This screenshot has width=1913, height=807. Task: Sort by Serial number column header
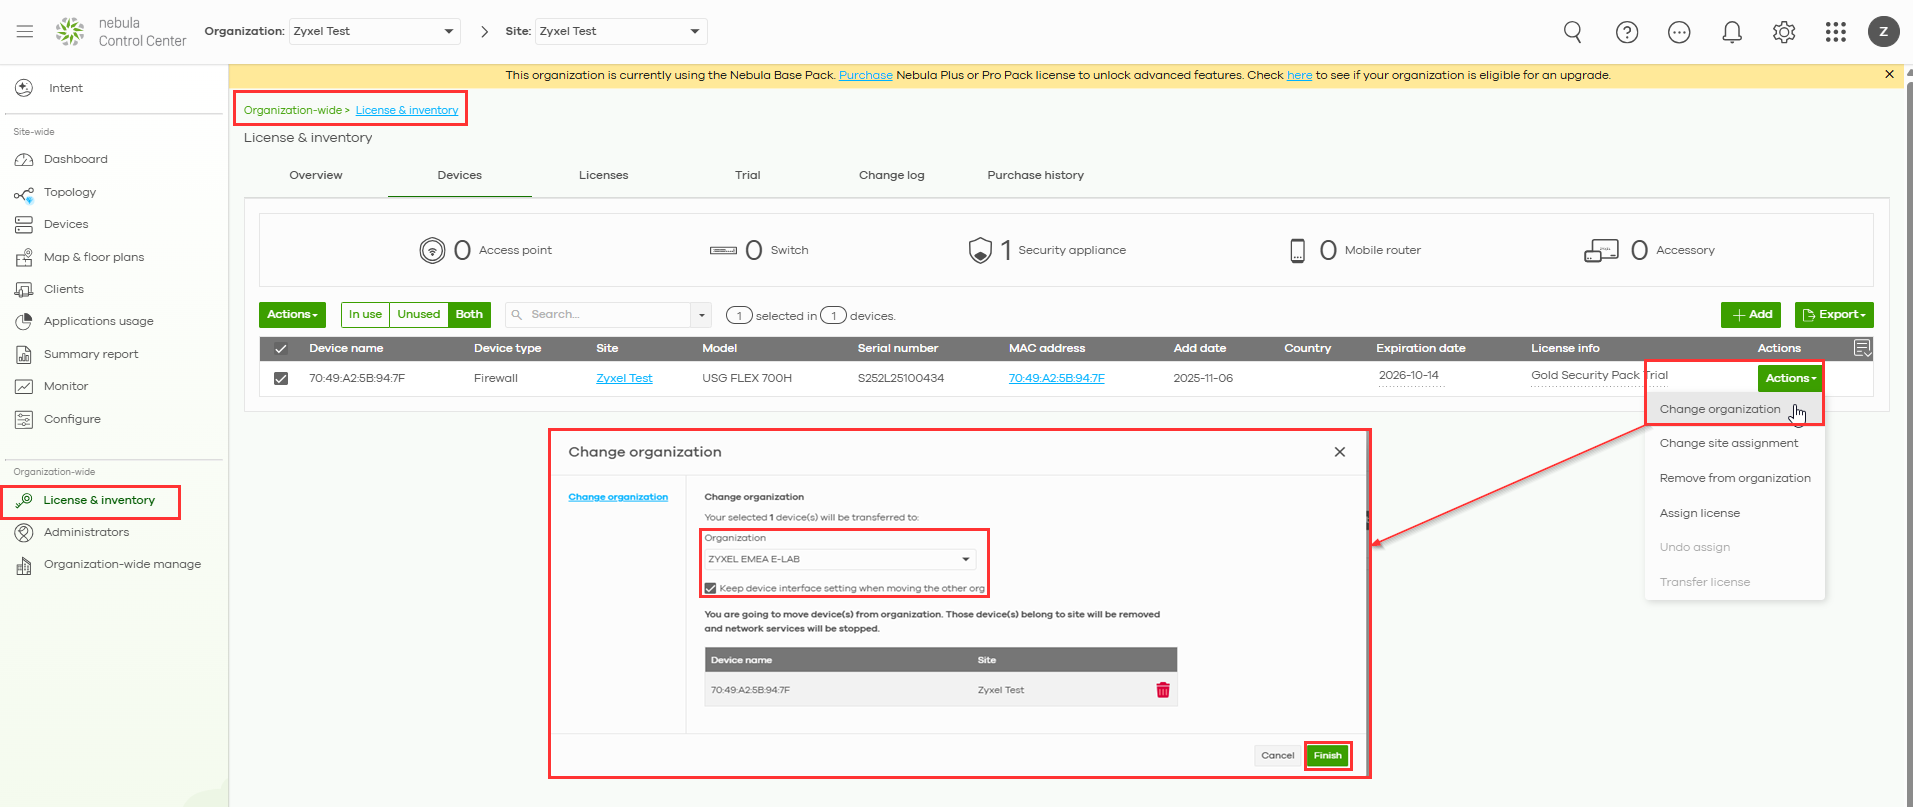pyautogui.click(x=898, y=349)
